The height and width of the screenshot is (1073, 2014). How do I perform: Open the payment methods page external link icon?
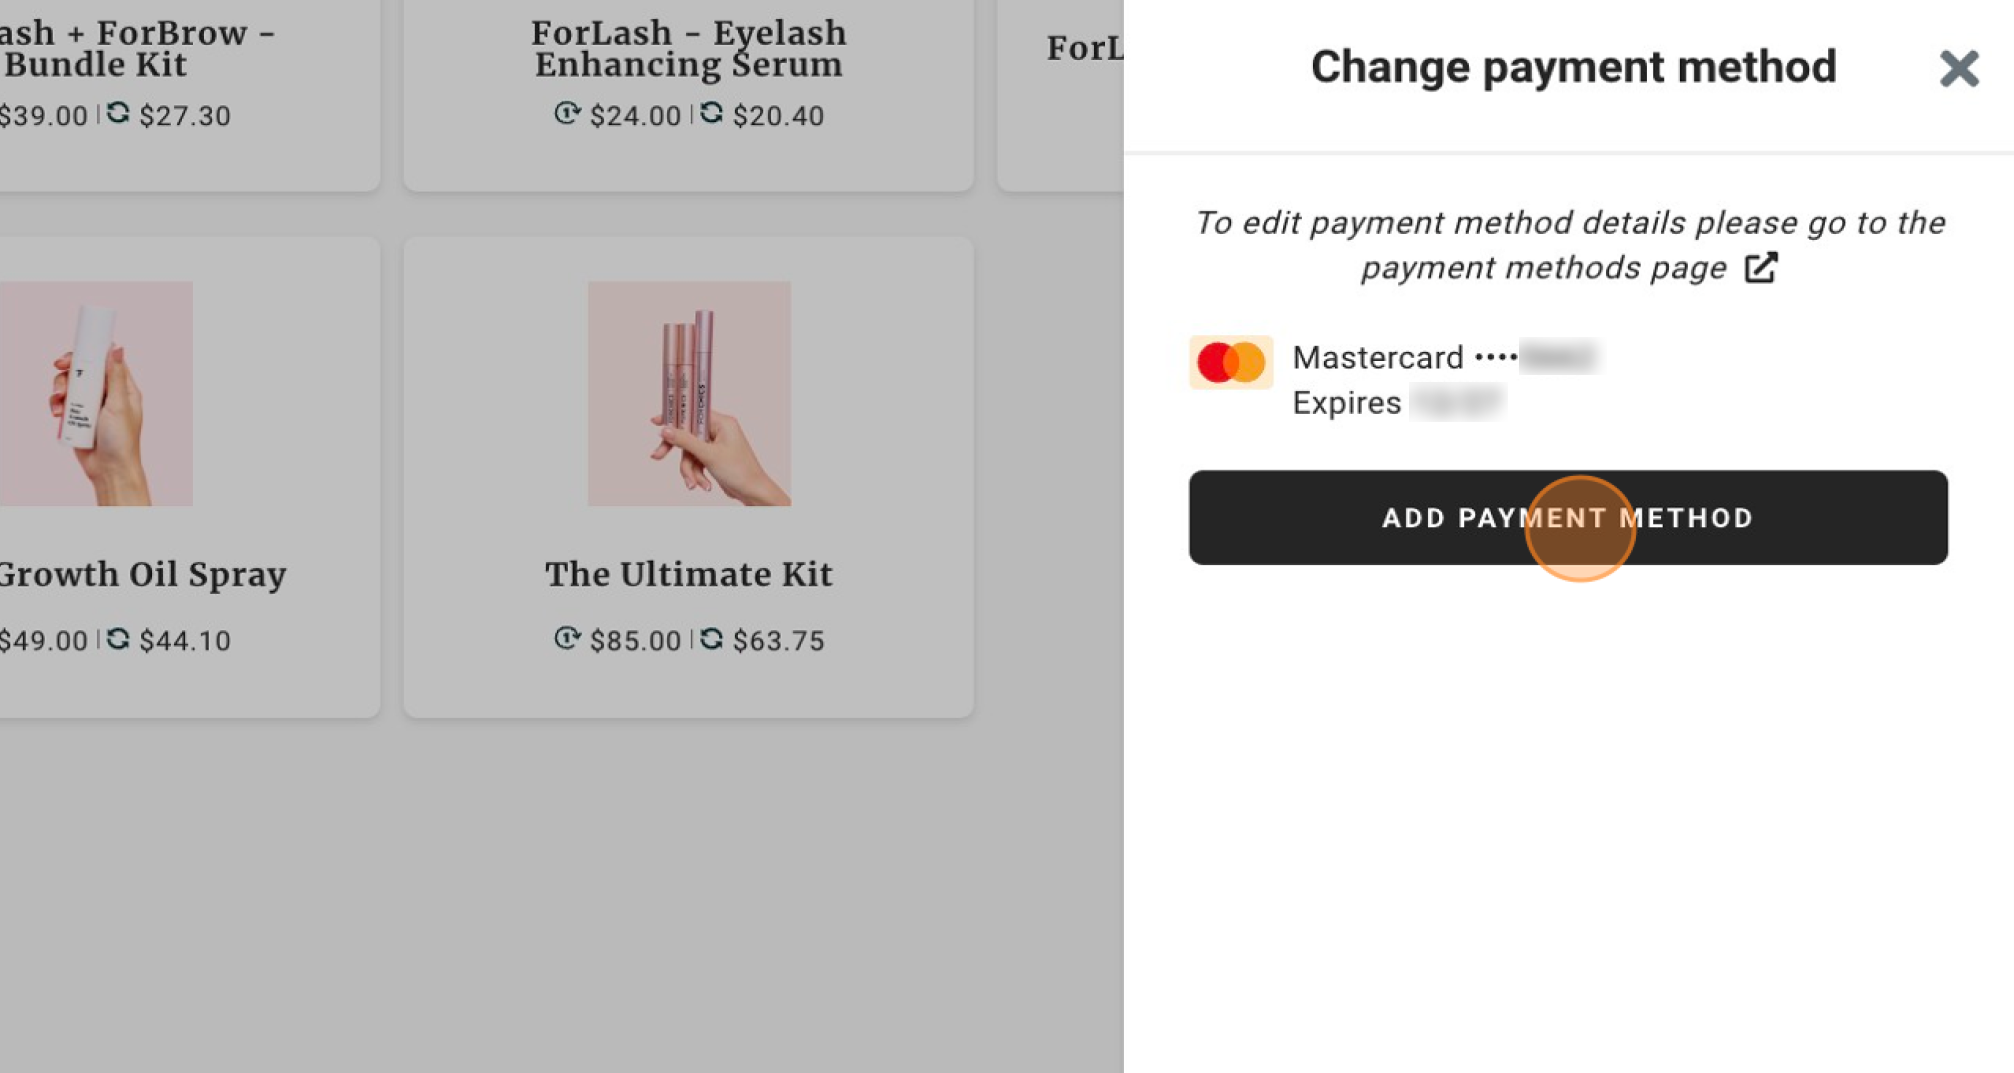1760,268
